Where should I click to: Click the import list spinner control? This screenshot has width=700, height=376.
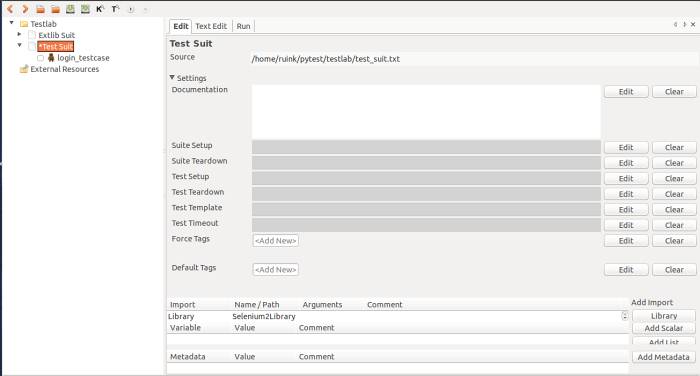pyautogui.click(x=625, y=316)
